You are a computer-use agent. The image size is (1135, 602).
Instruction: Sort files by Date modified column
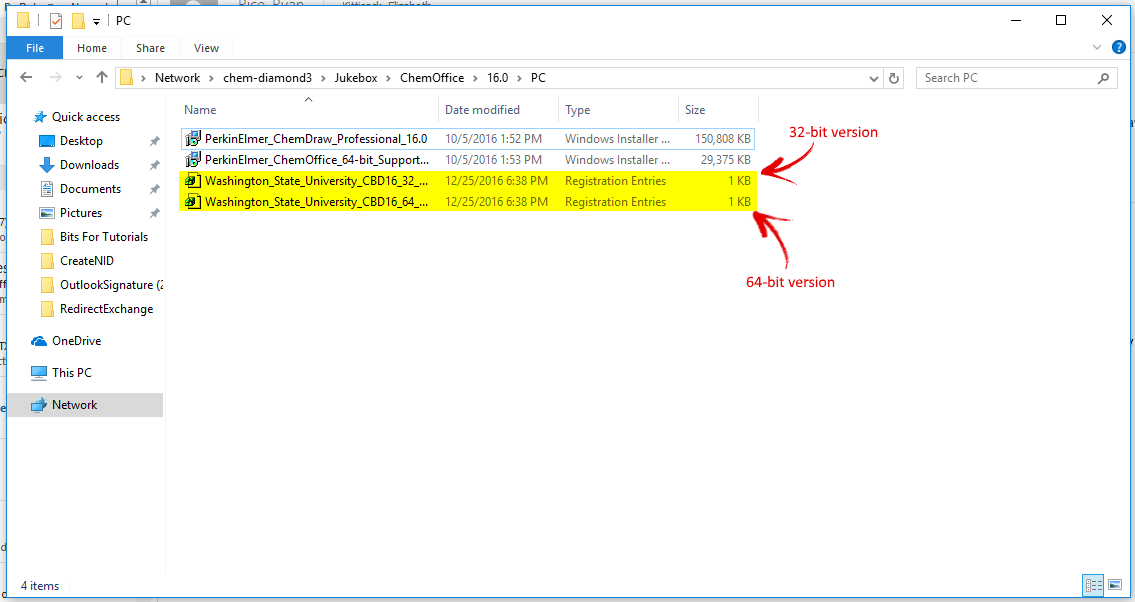point(482,110)
